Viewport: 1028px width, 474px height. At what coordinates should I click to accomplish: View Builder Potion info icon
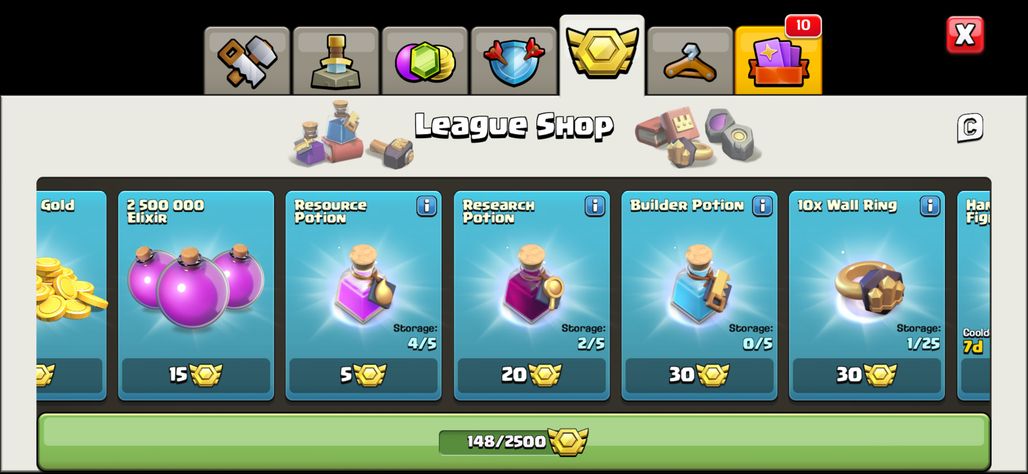point(762,207)
